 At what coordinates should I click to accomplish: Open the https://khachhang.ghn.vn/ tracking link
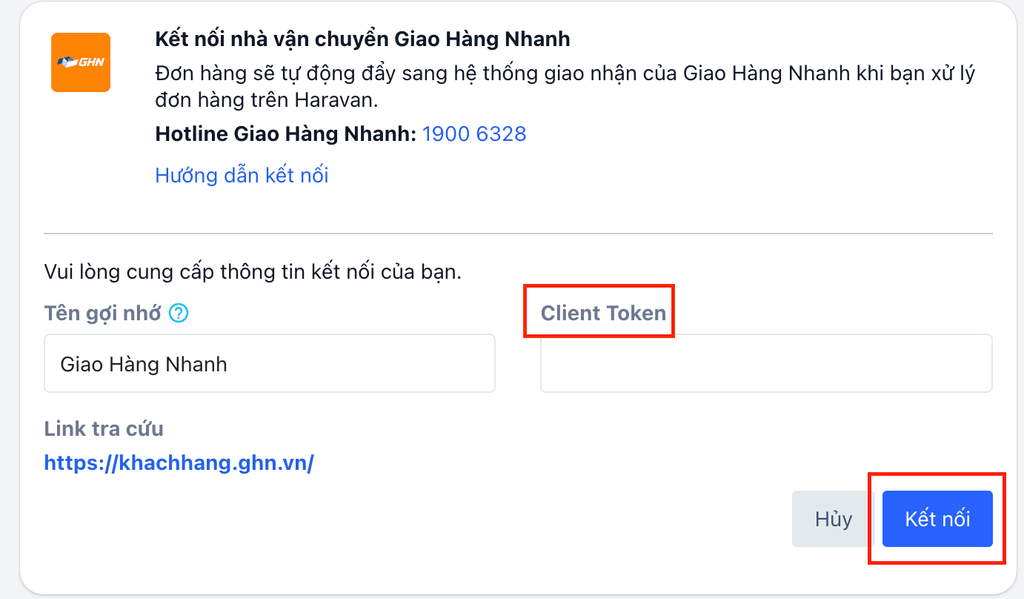pyautogui.click(x=179, y=463)
